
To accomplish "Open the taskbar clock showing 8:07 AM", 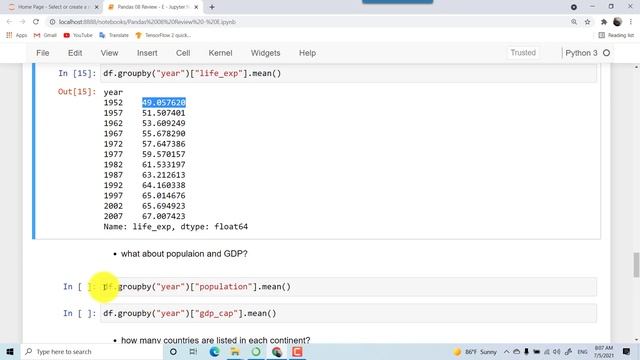I will click(604, 351).
